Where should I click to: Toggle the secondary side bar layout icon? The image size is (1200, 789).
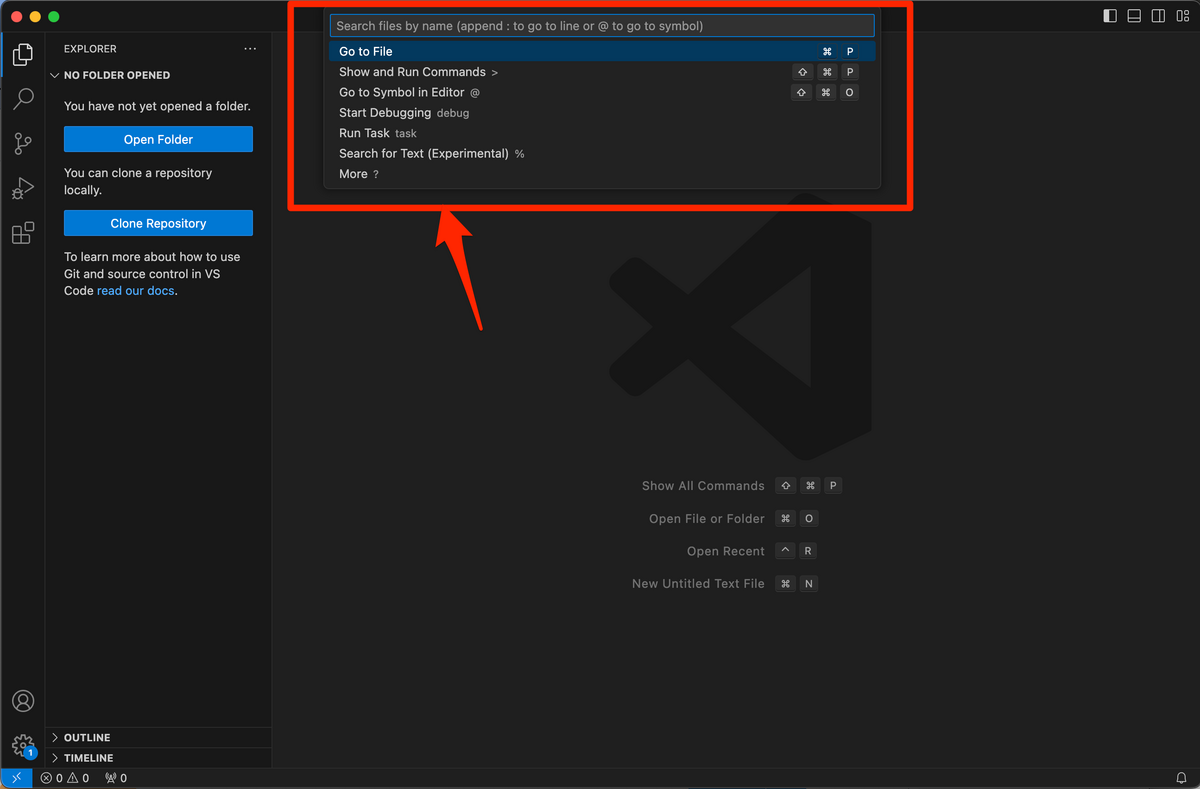pyautogui.click(x=1158, y=16)
